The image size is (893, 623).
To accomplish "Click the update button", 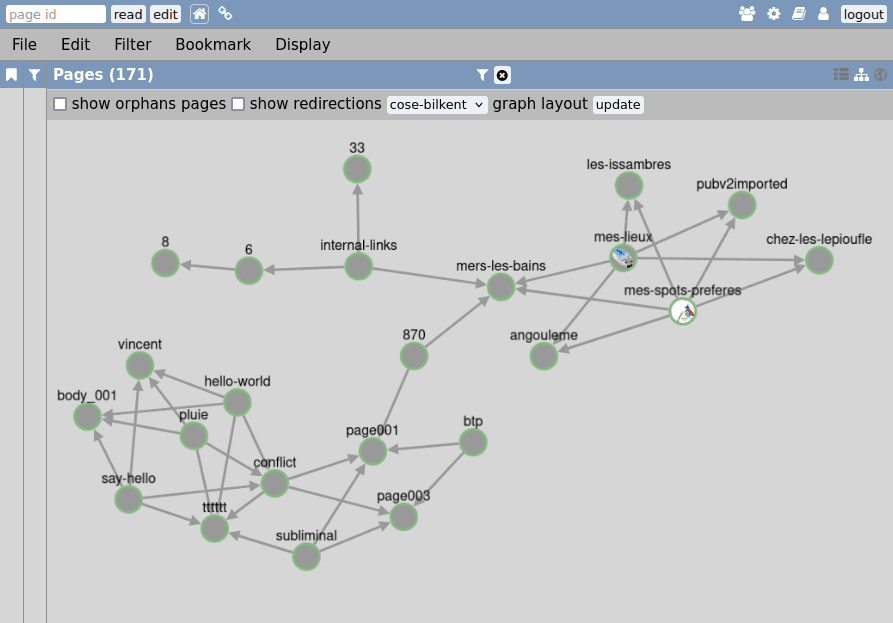I will coord(618,104).
